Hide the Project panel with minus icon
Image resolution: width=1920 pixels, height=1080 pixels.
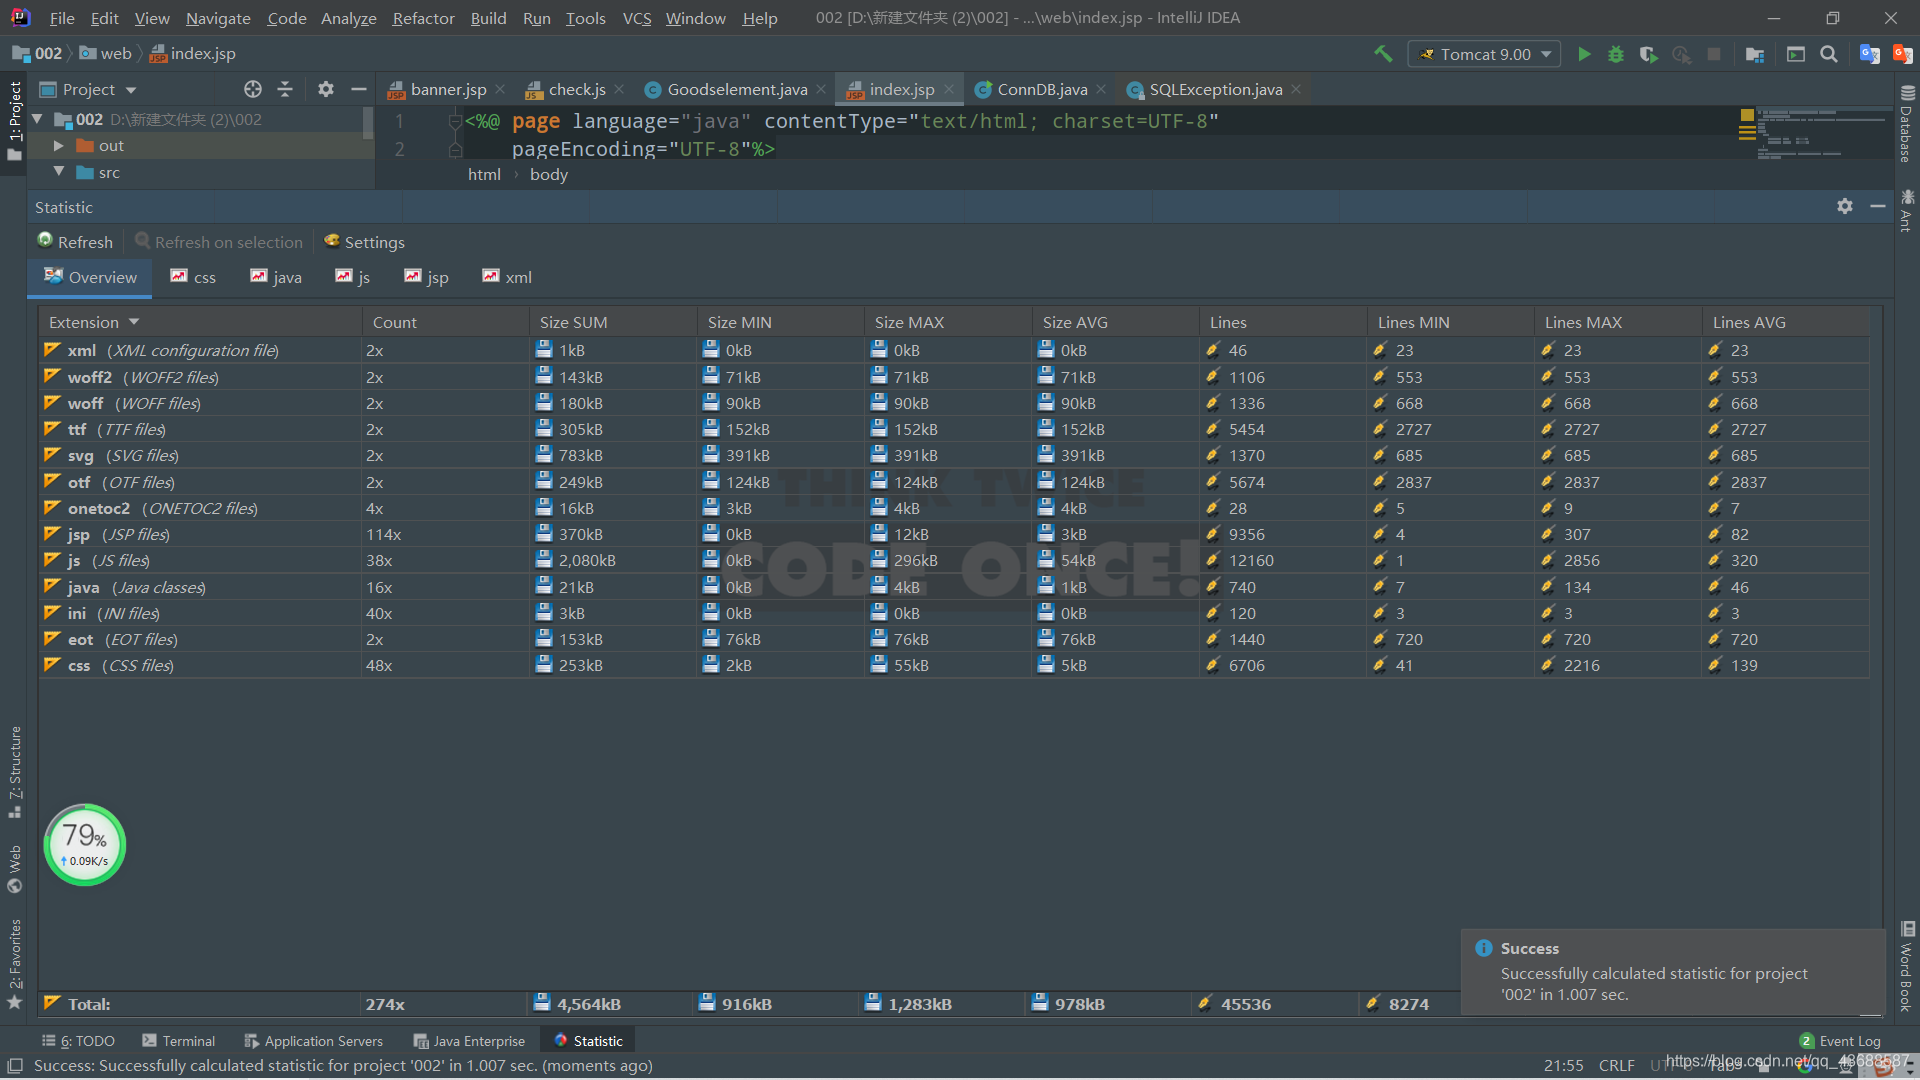pos(358,89)
